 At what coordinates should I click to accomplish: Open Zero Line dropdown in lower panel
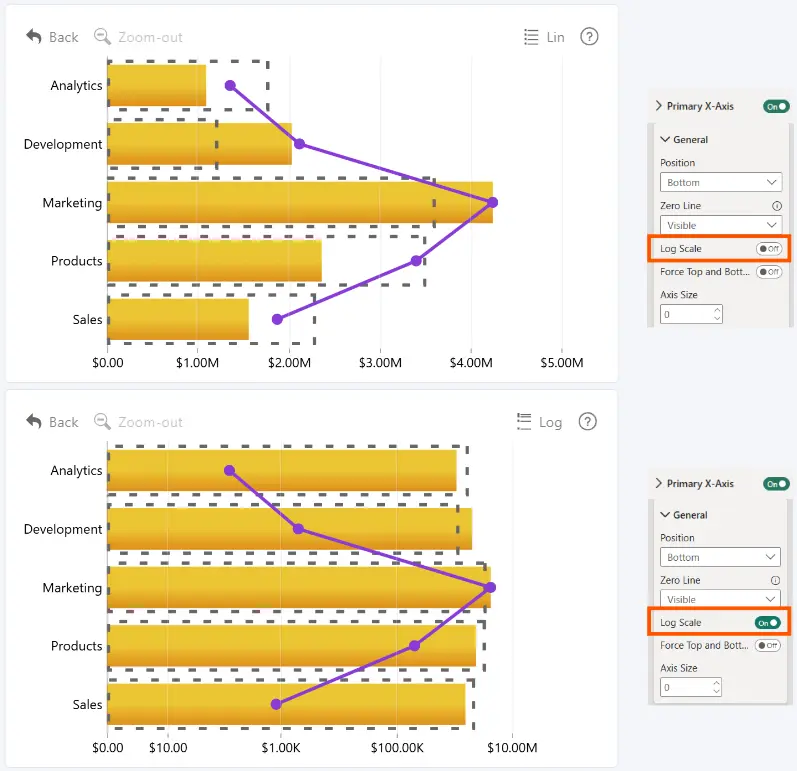point(720,599)
